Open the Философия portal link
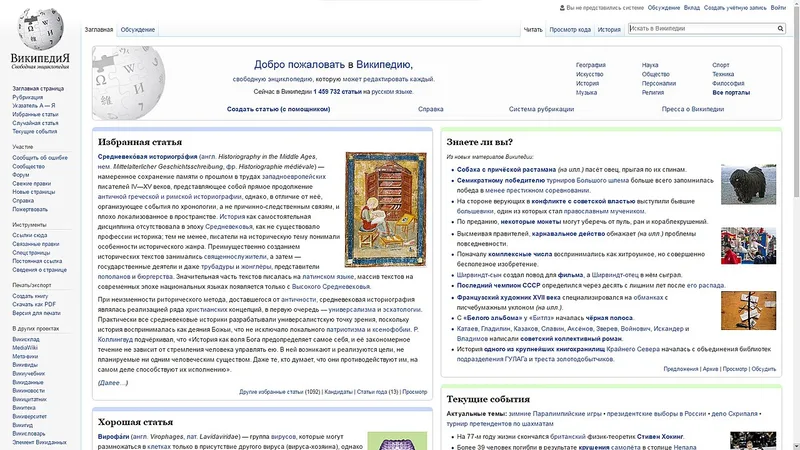 pos(728,84)
